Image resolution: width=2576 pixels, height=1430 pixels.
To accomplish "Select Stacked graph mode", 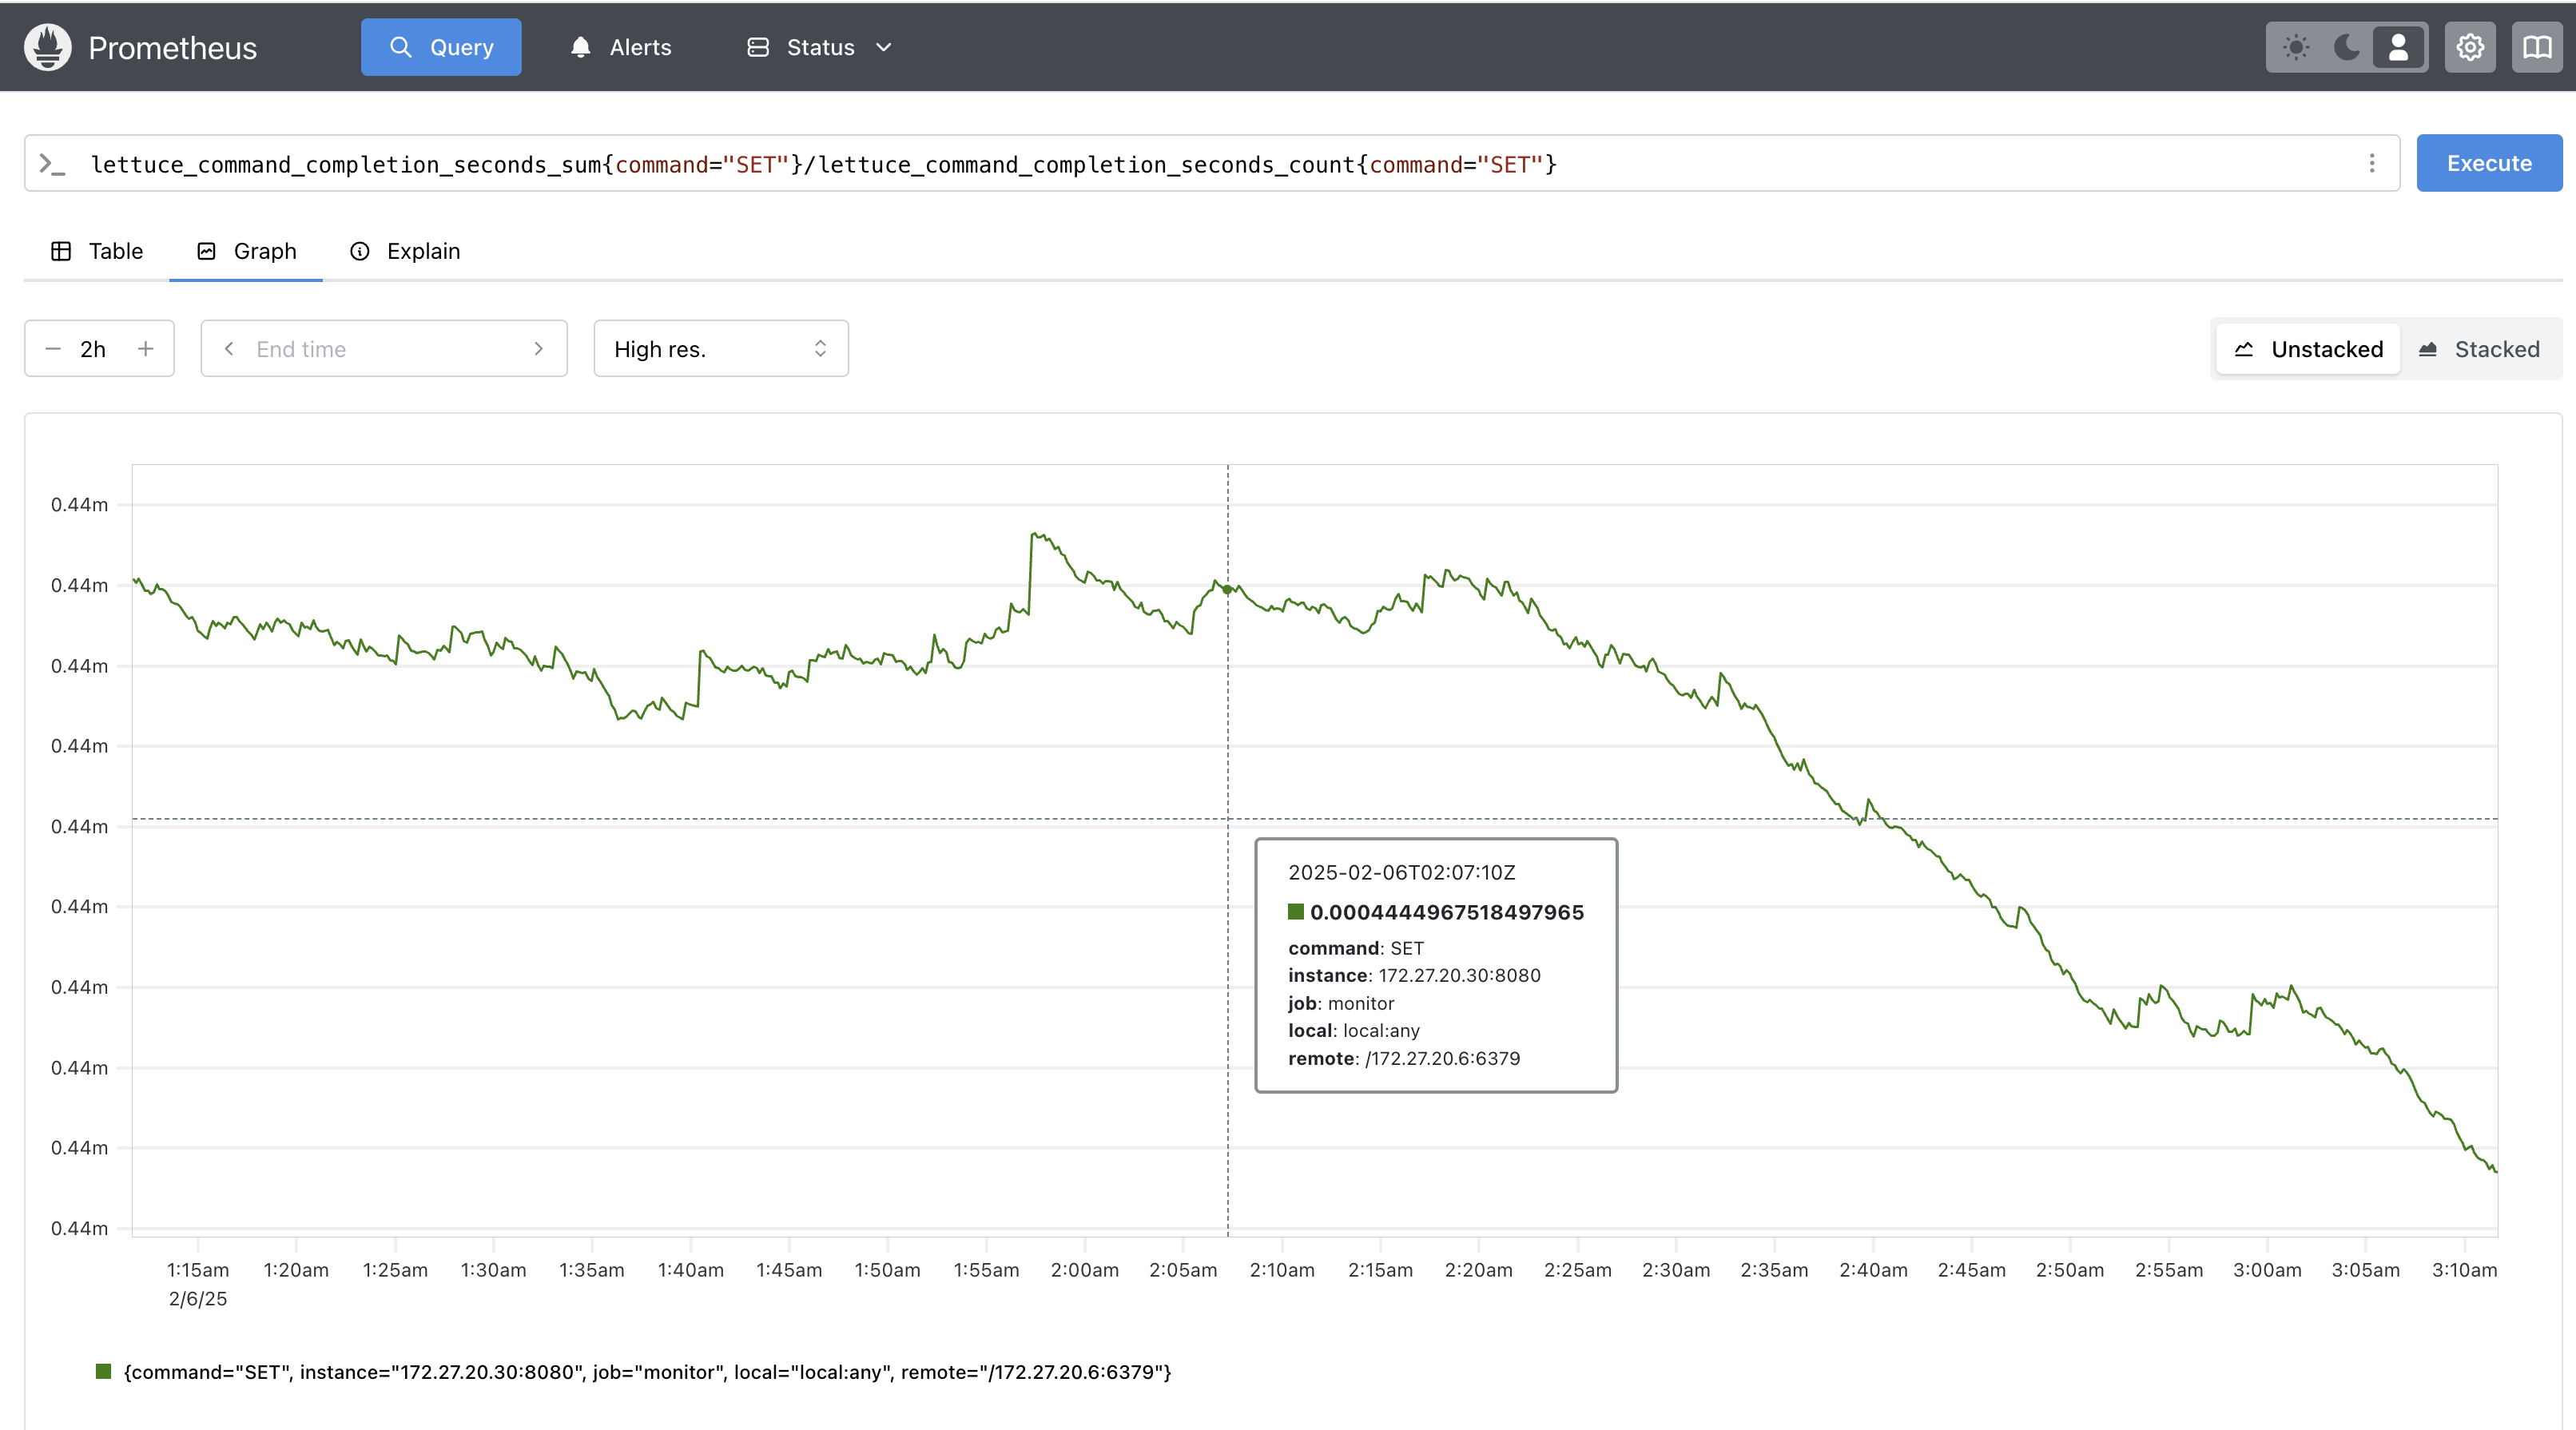I will (2479, 349).
